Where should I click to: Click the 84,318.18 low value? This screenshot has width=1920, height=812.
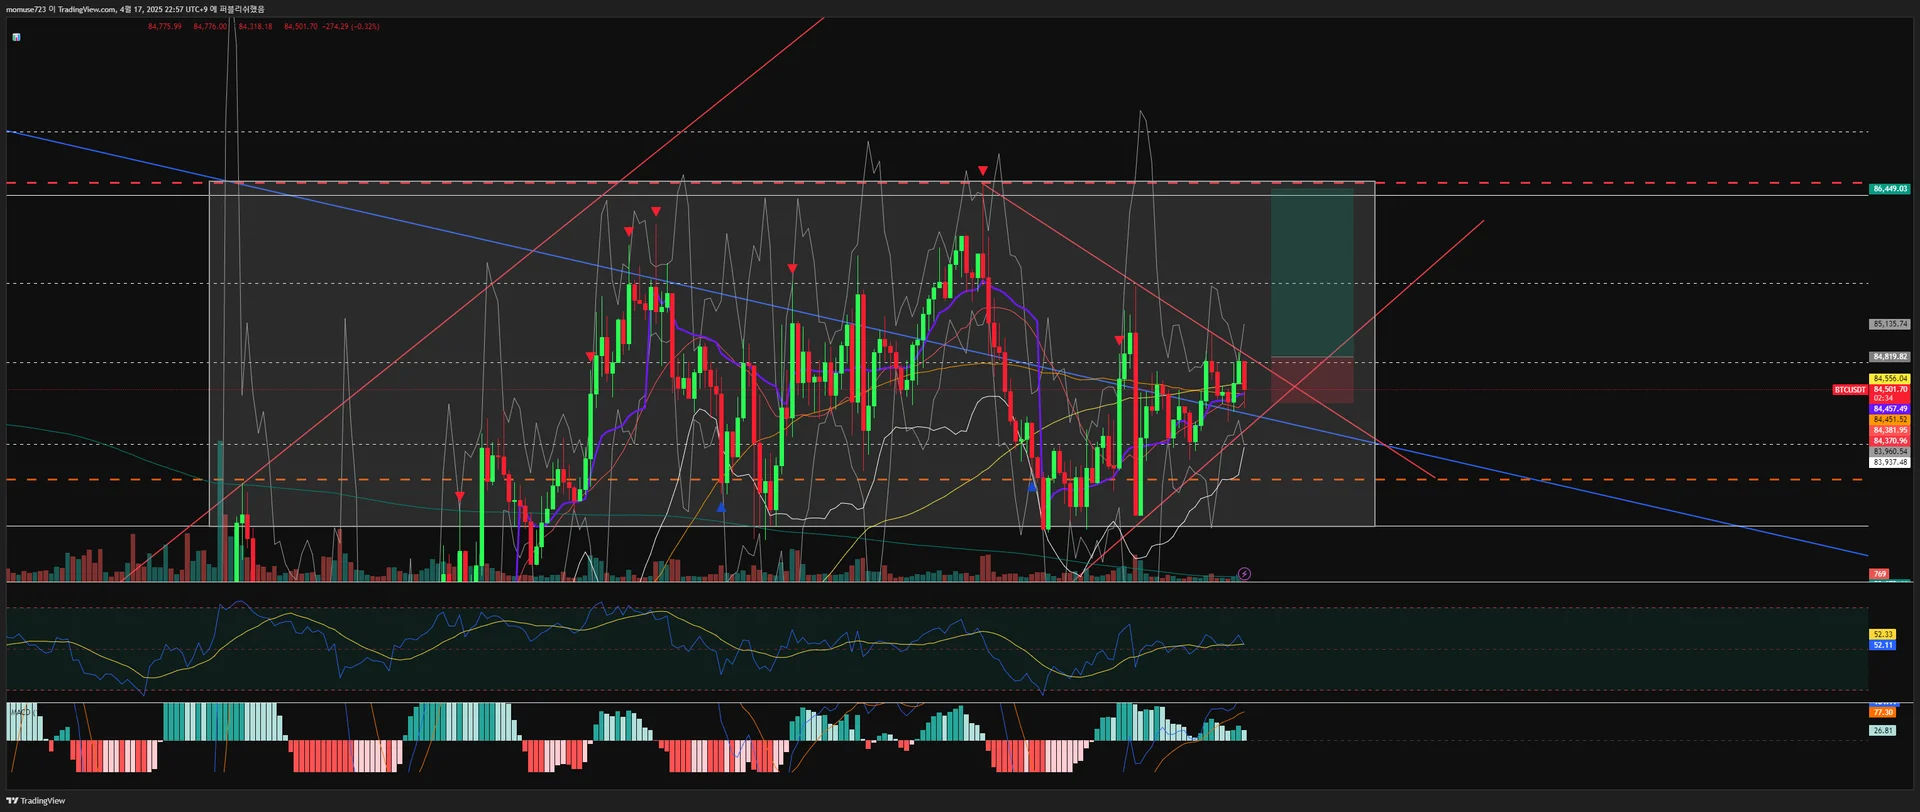[x=256, y=27]
